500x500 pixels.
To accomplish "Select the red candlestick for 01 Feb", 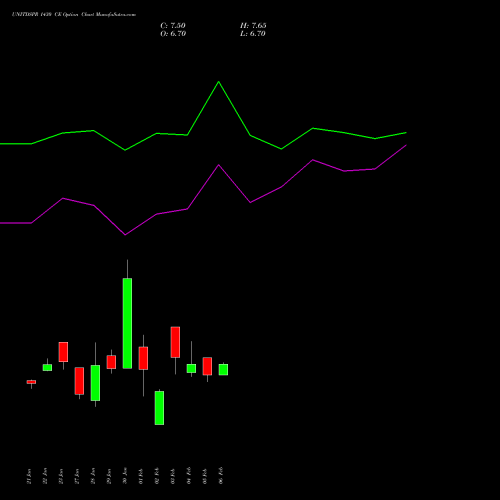I will tap(143, 358).
